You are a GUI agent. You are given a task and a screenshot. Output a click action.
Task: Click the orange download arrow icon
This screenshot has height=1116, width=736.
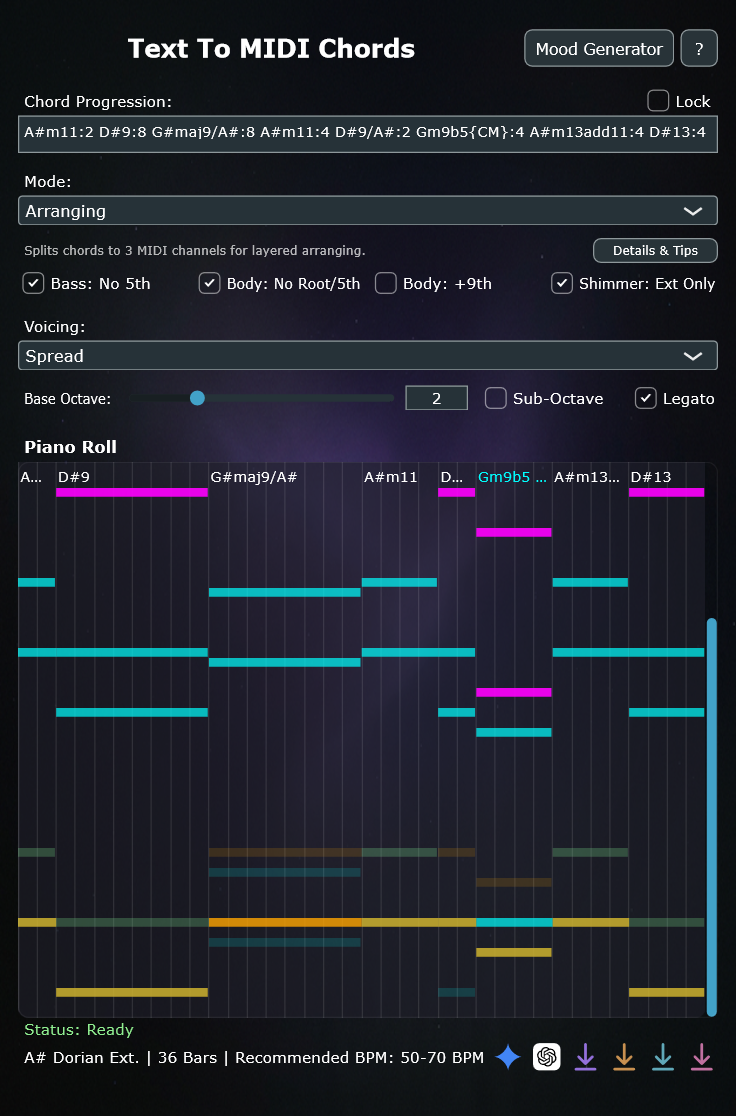tap(624, 1057)
